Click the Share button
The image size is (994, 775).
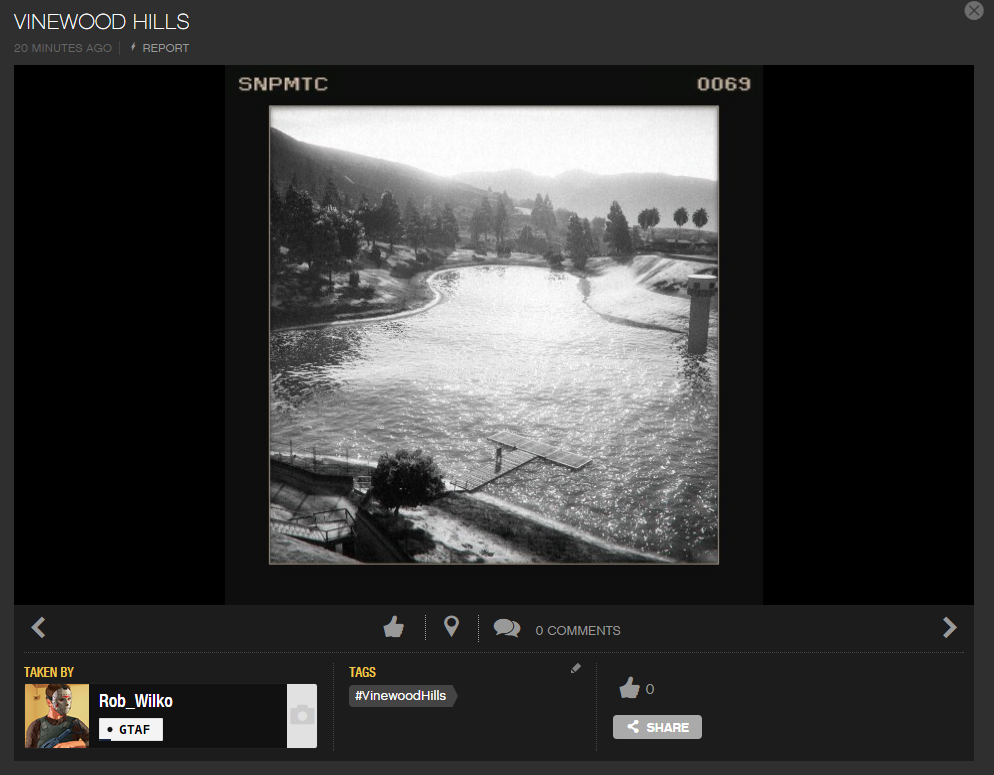(657, 727)
